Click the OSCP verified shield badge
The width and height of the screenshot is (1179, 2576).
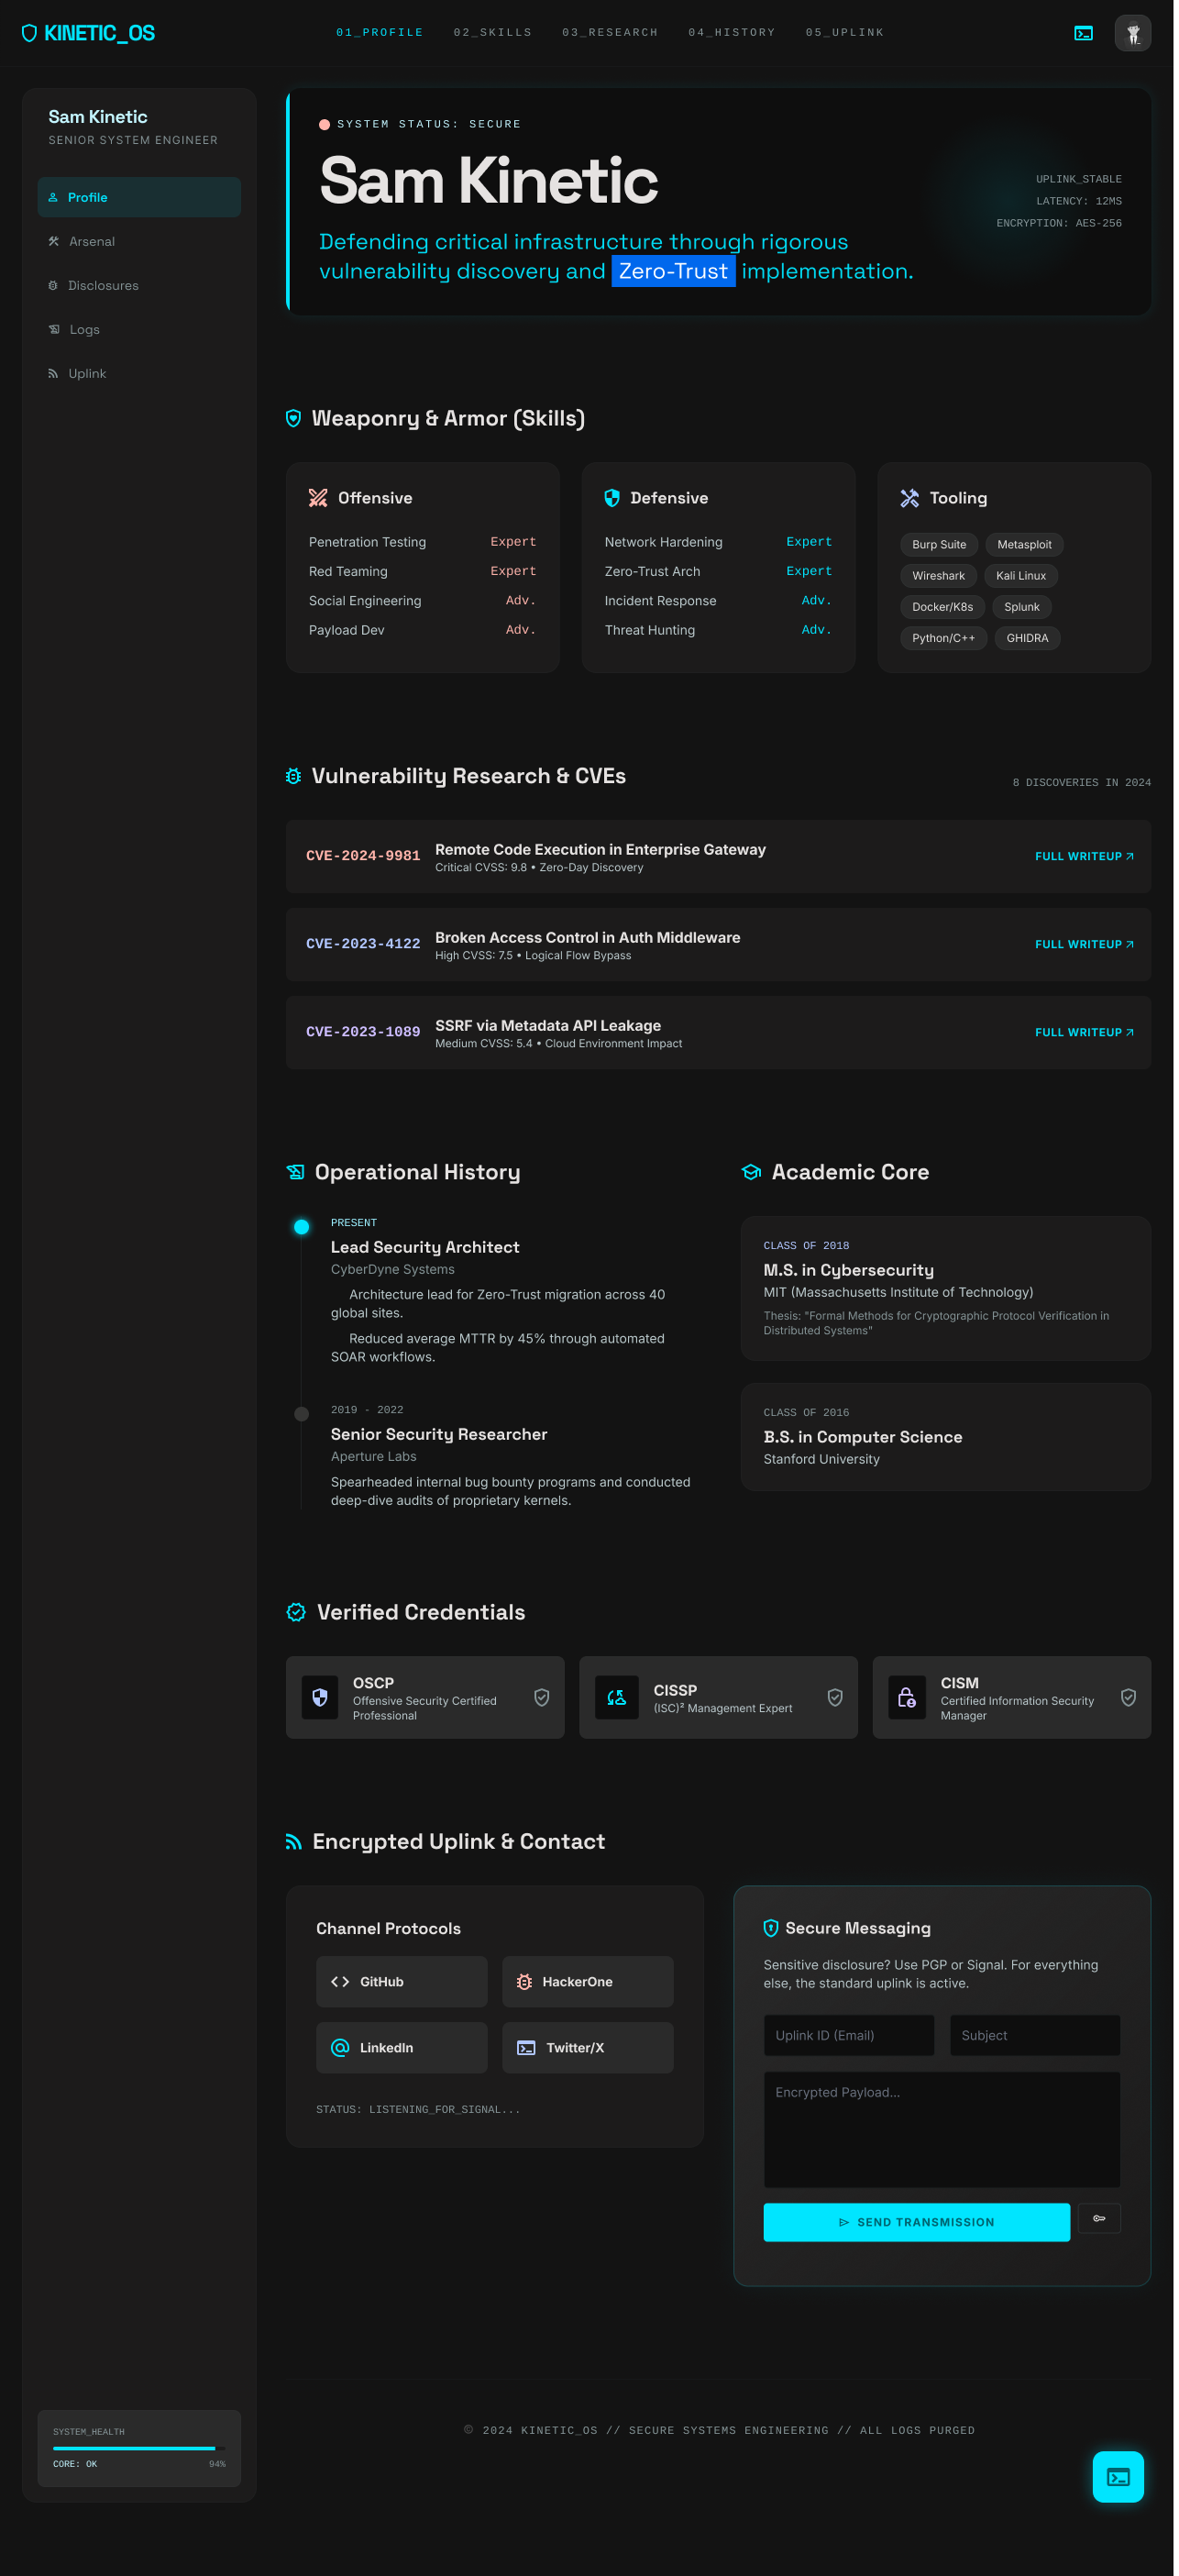541,1697
